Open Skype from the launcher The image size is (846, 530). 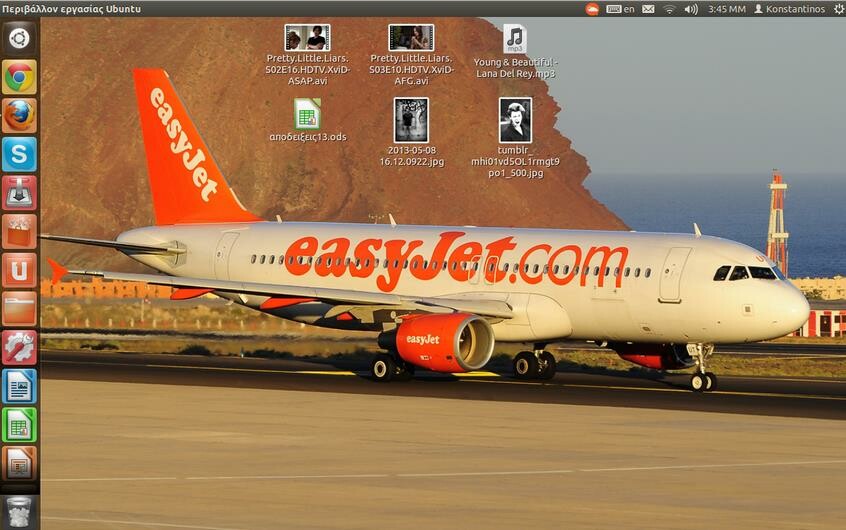tap(19, 154)
